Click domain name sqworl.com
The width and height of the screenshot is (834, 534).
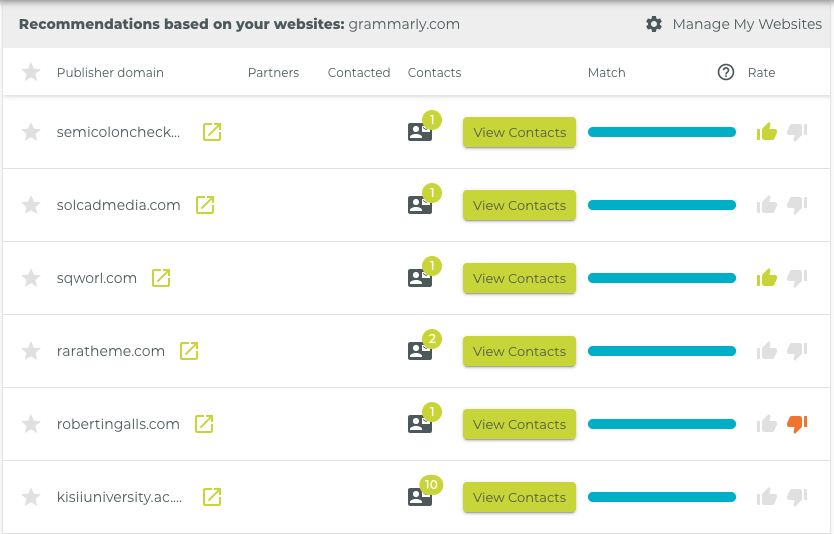(96, 278)
